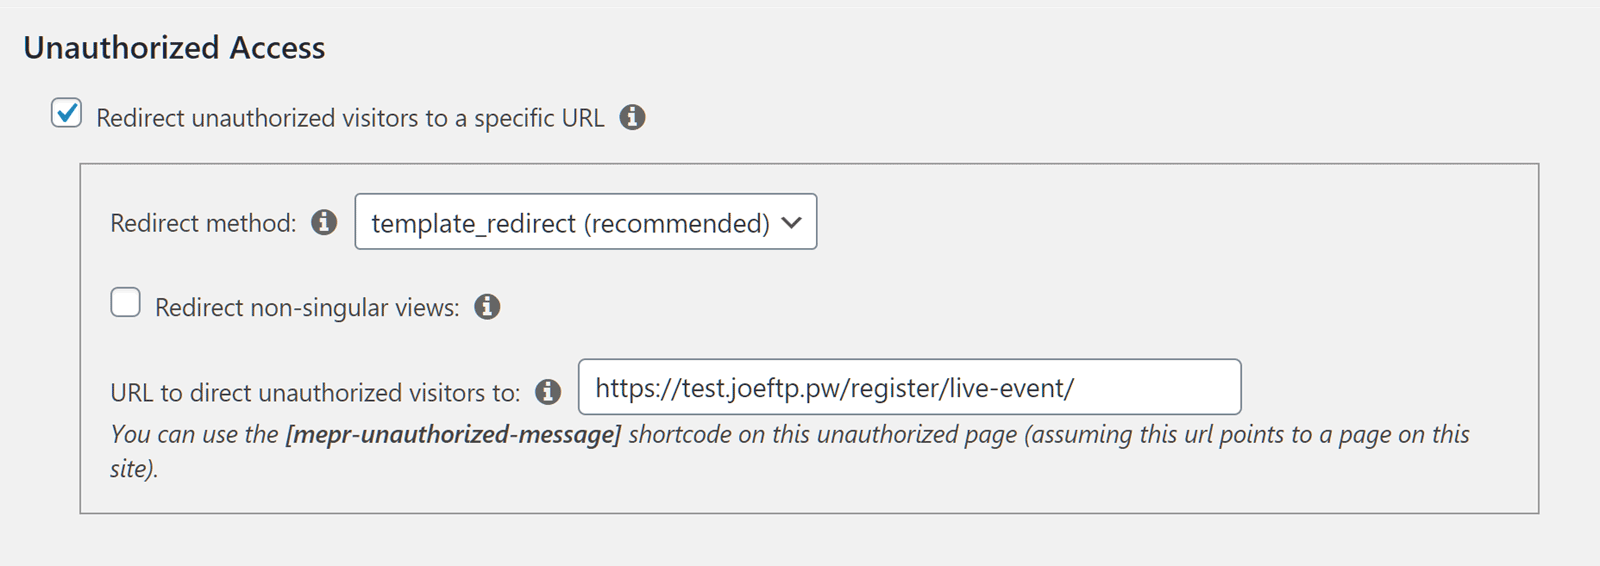The height and width of the screenshot is (566, 1600).
Task: Click the 'site).' word ending the helper note
Action: 134,469
